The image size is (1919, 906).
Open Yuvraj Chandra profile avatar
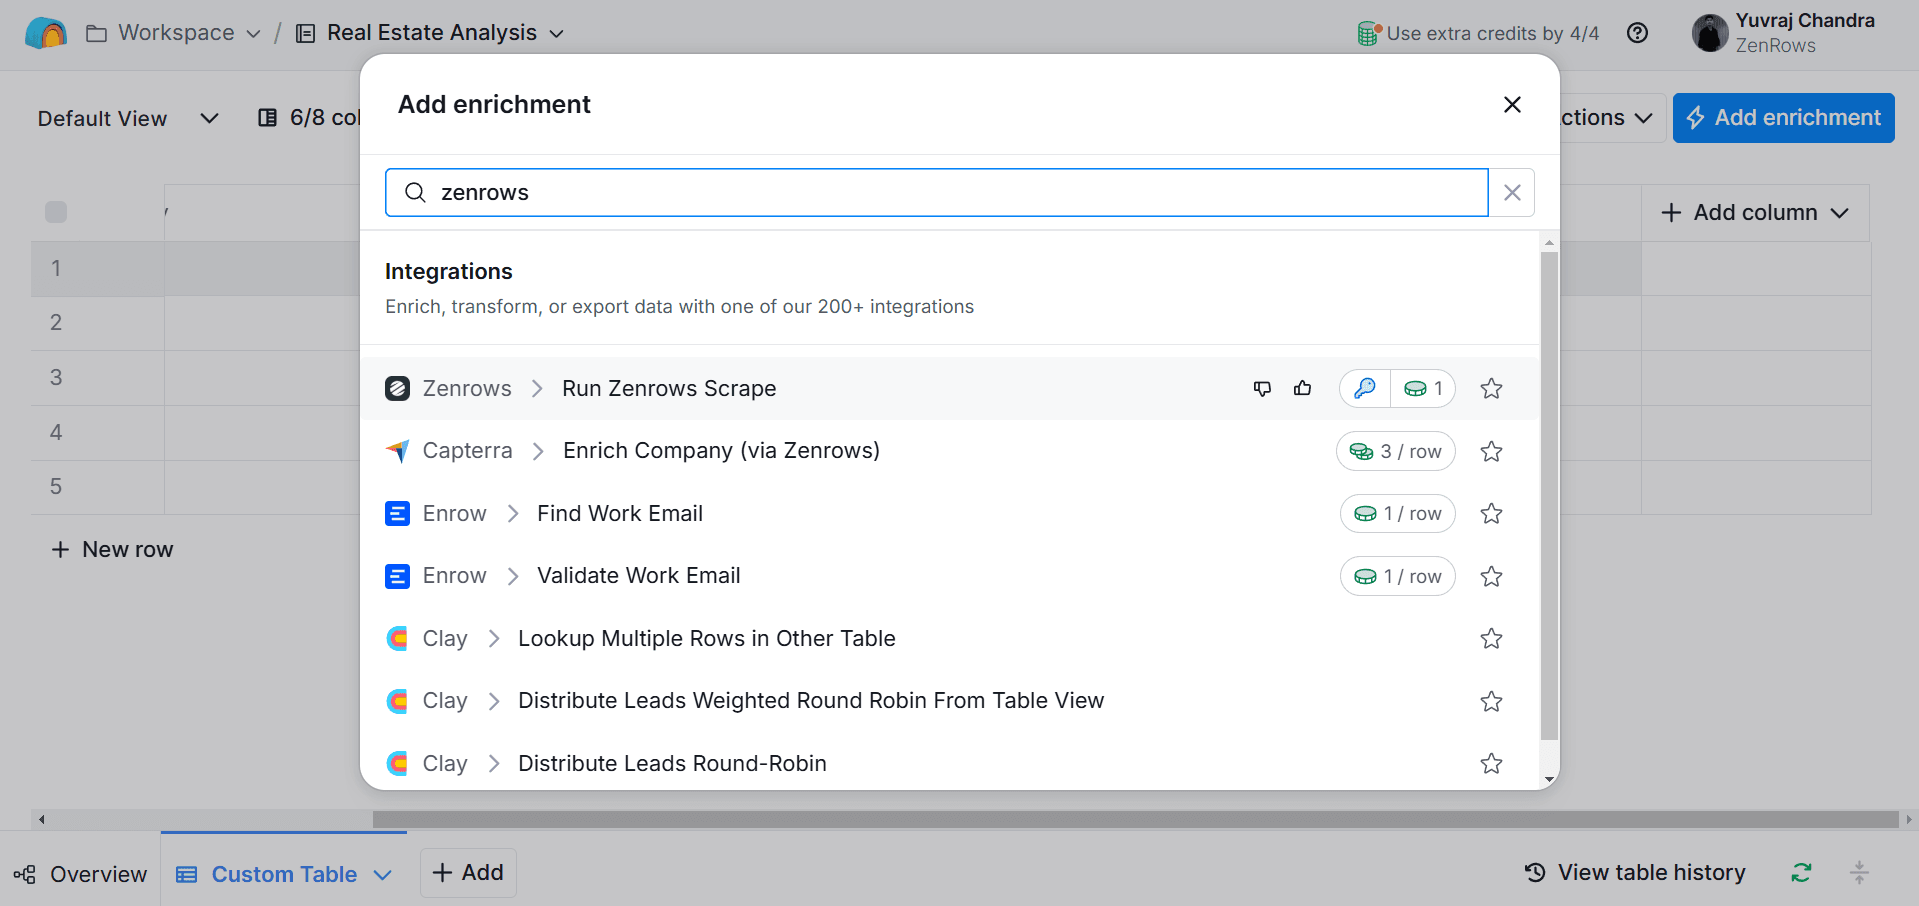tap(1710, 33)
